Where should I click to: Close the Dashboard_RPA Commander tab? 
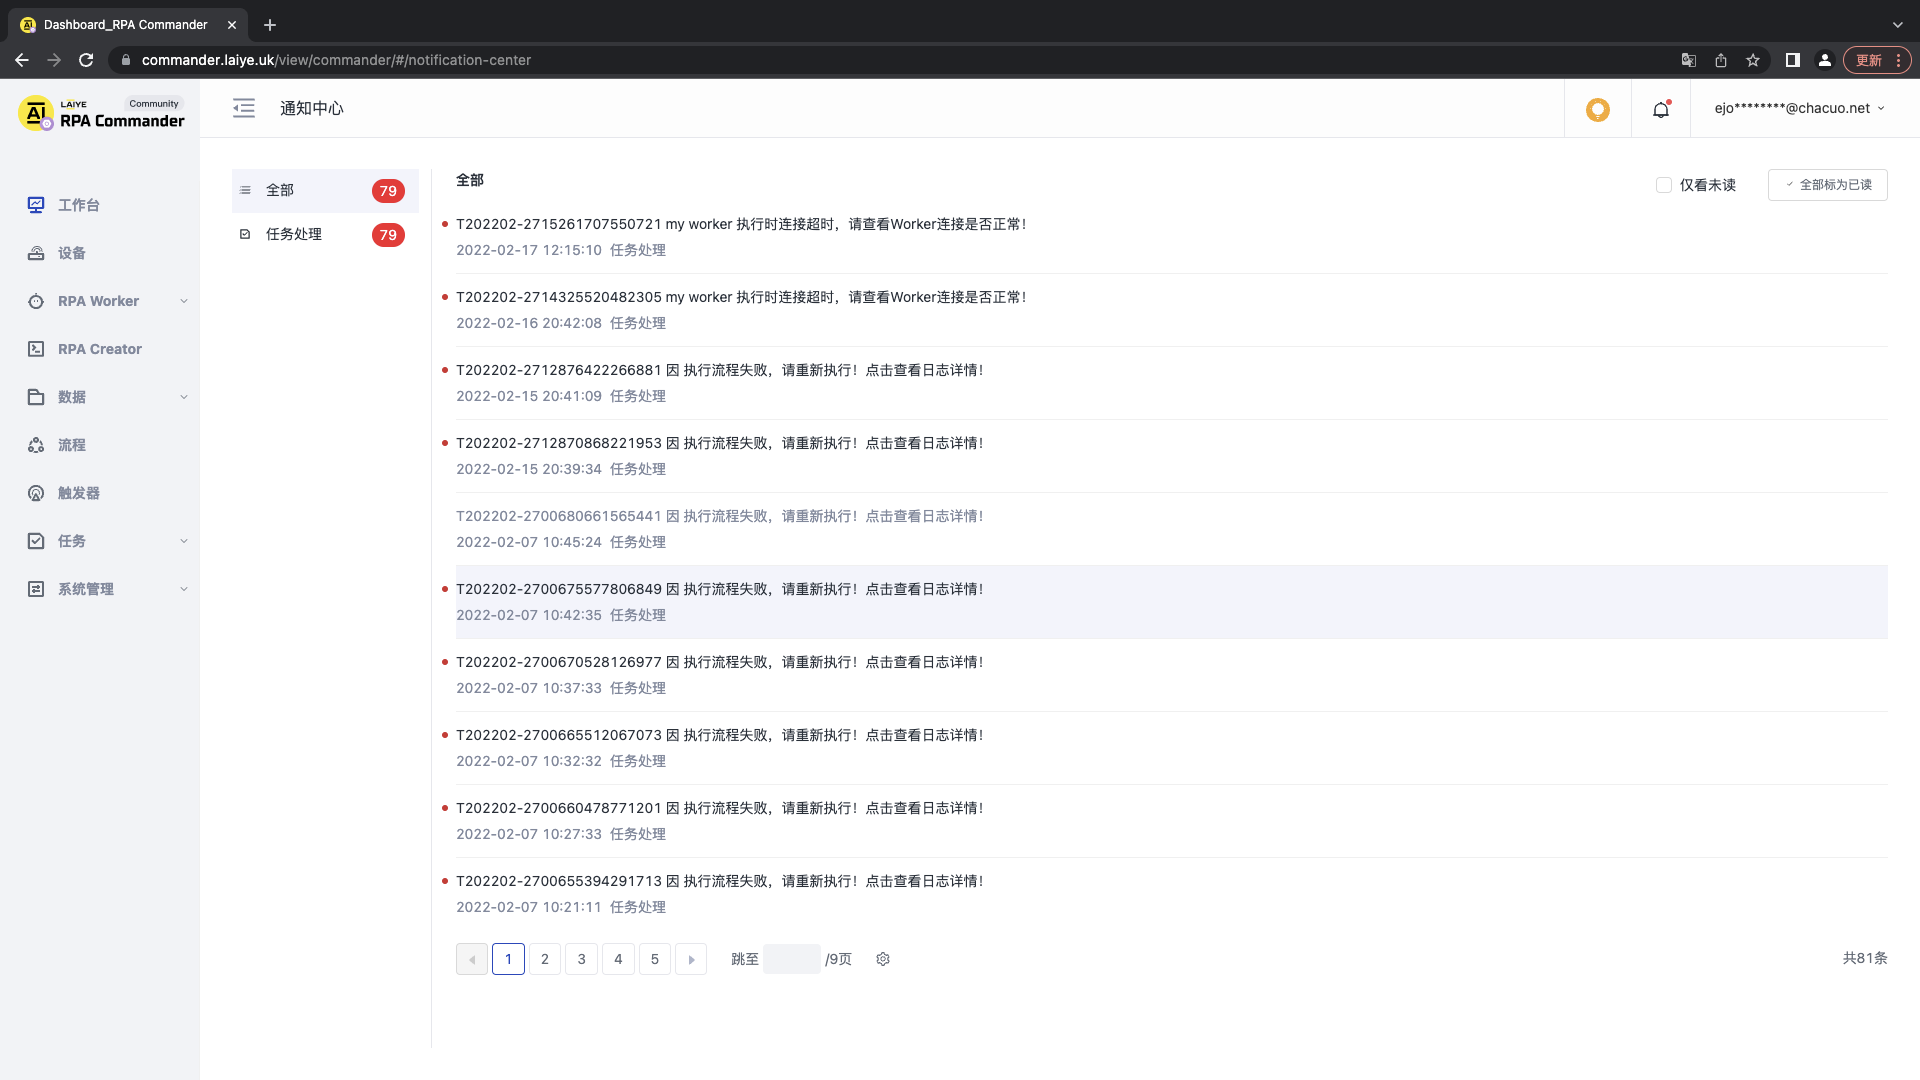click(232, 25)
